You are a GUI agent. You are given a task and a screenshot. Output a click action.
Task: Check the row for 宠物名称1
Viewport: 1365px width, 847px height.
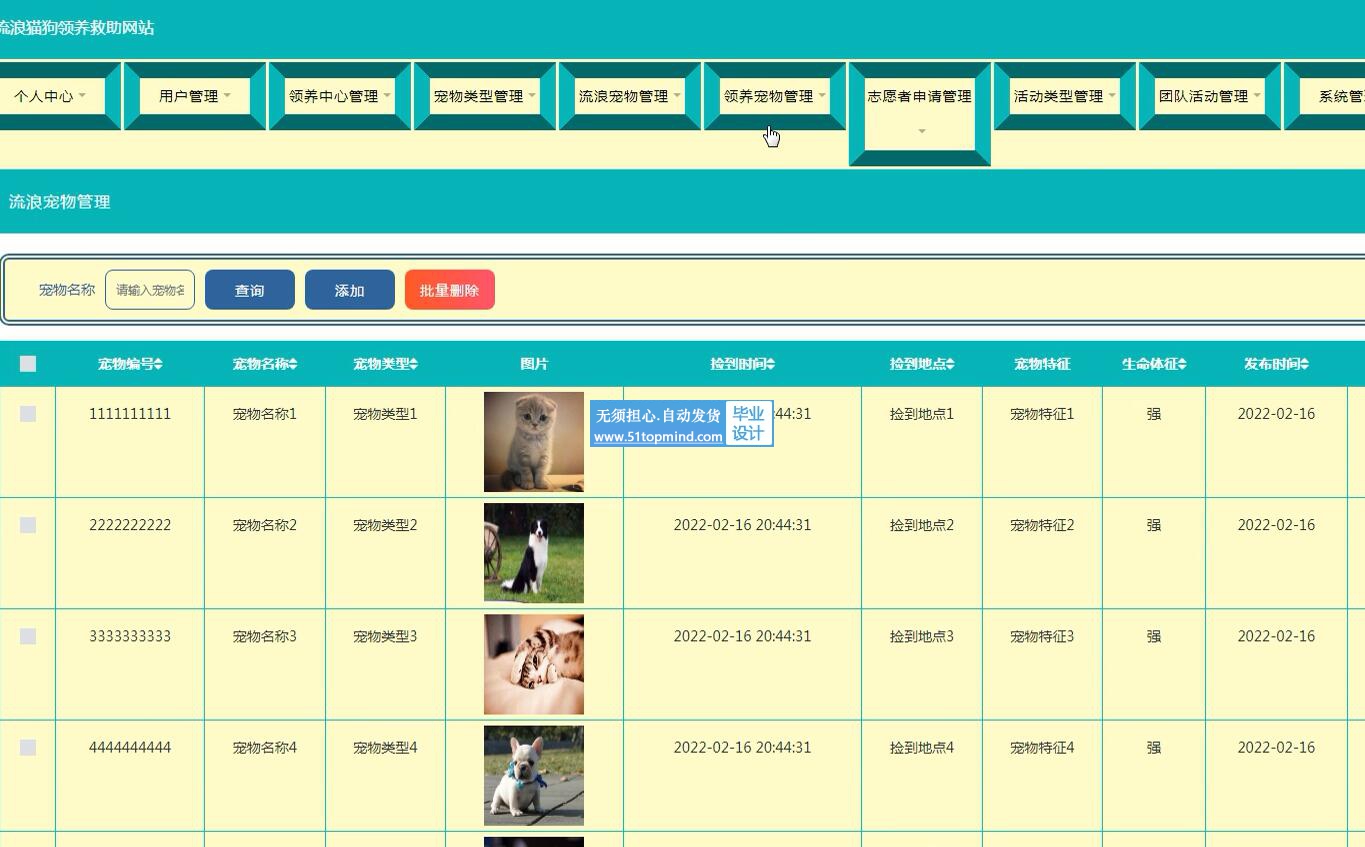pos(28,414)
